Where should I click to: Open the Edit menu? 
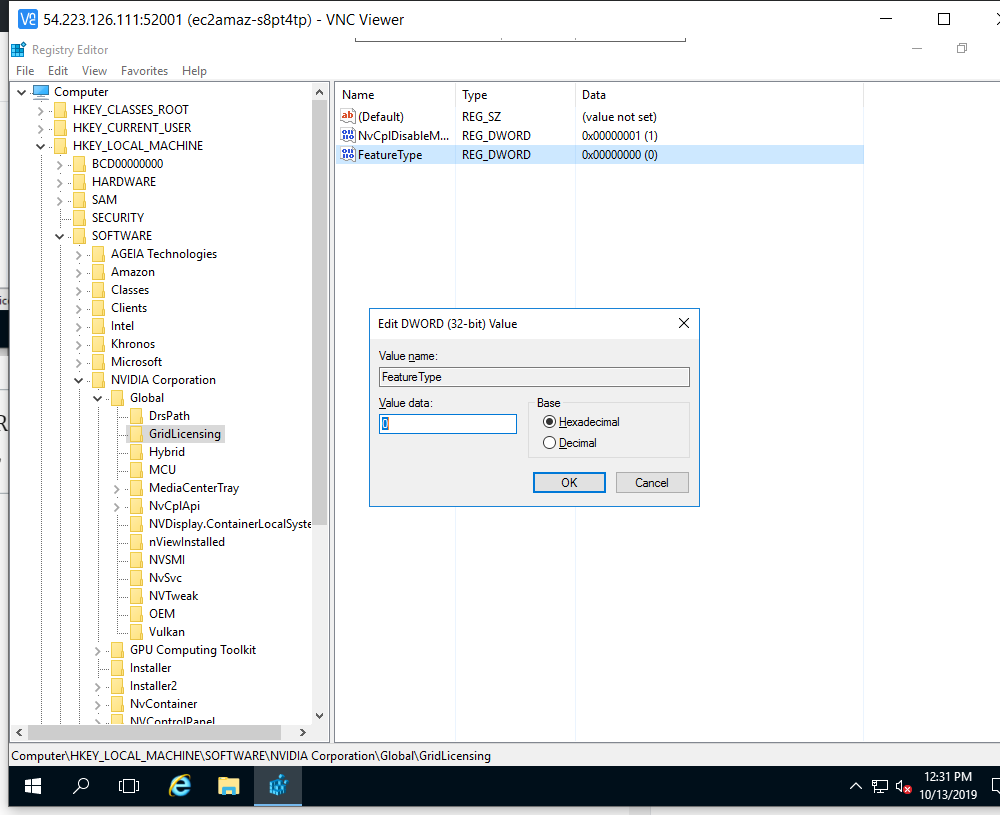click(58, 71)
